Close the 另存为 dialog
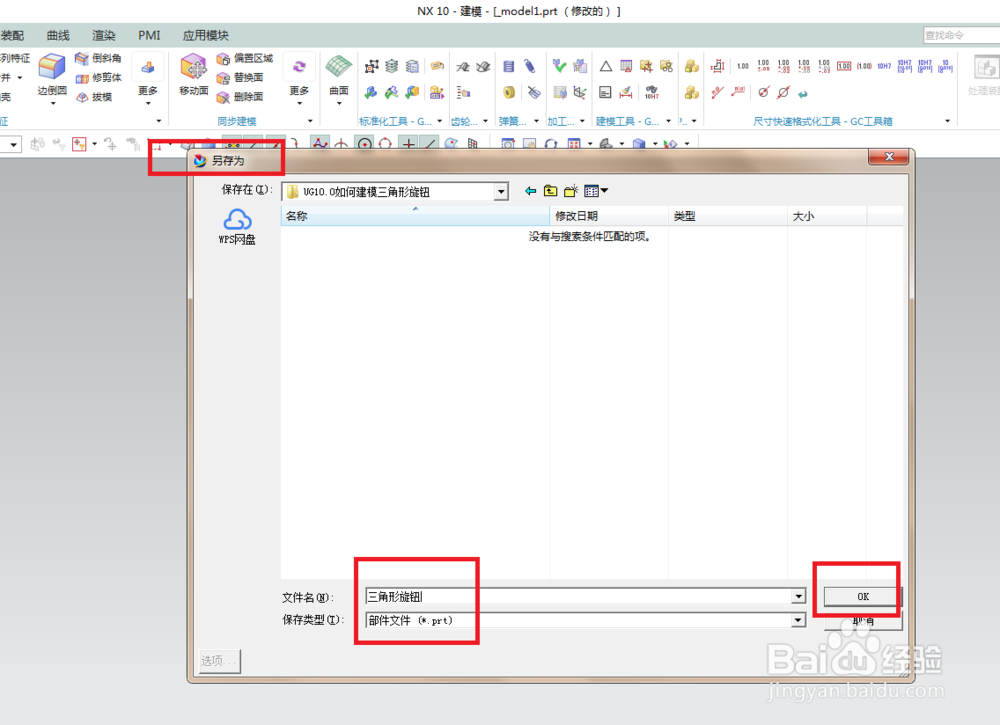The height and width of the screenshot is (725, 1000). point(889,157)
